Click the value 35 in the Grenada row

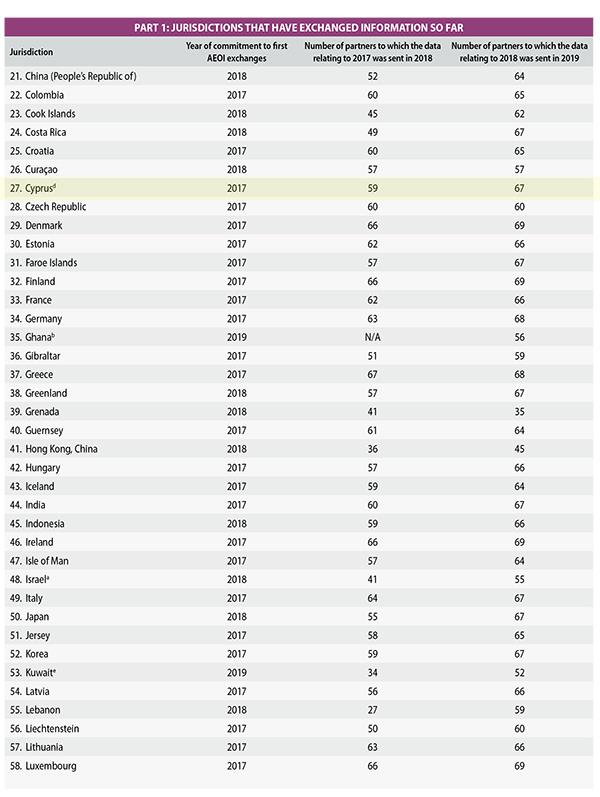tap(517, 411)
